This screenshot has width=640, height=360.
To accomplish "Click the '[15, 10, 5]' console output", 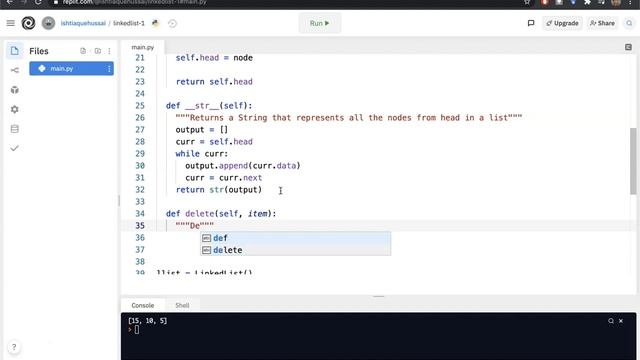I will (147, 321).
